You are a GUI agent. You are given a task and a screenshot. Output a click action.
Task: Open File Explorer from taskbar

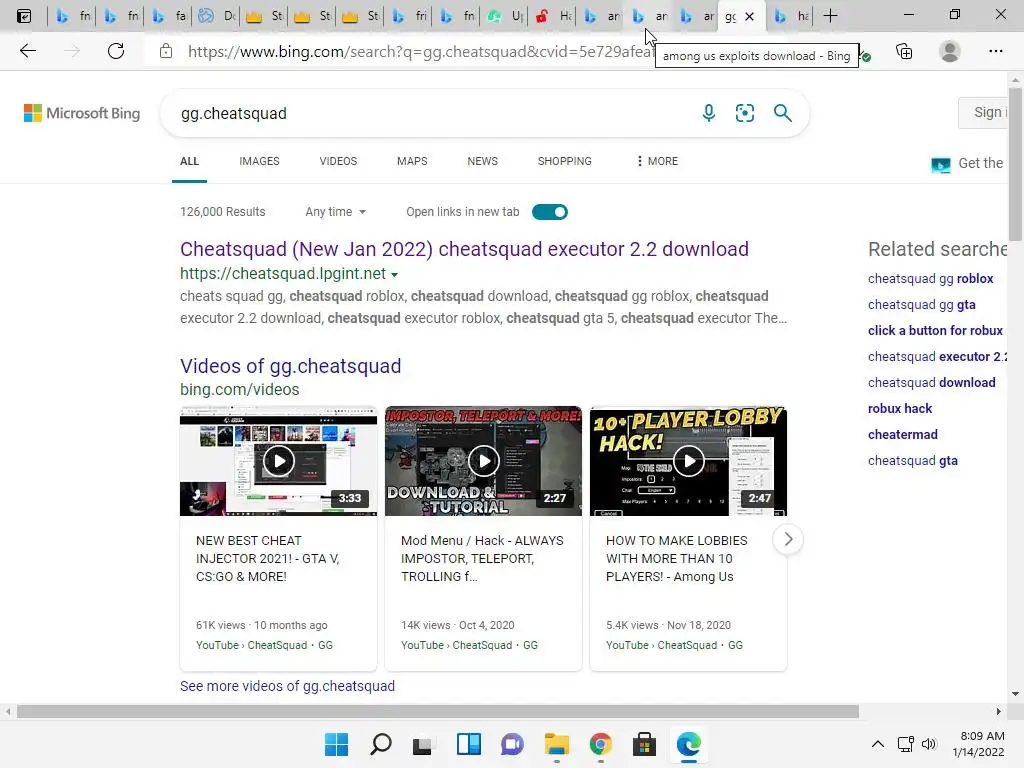[x=556, y=744]
